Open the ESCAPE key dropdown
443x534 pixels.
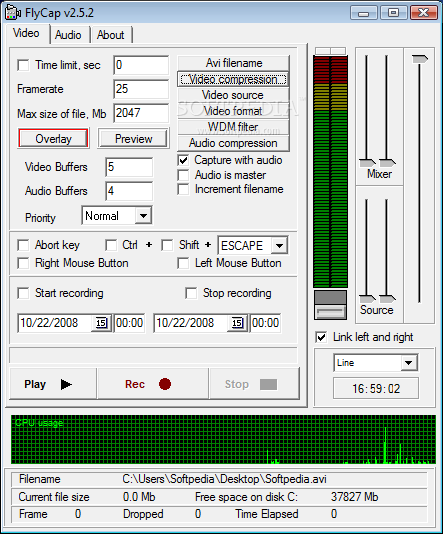pyautogui.click(x=279, y=246)
